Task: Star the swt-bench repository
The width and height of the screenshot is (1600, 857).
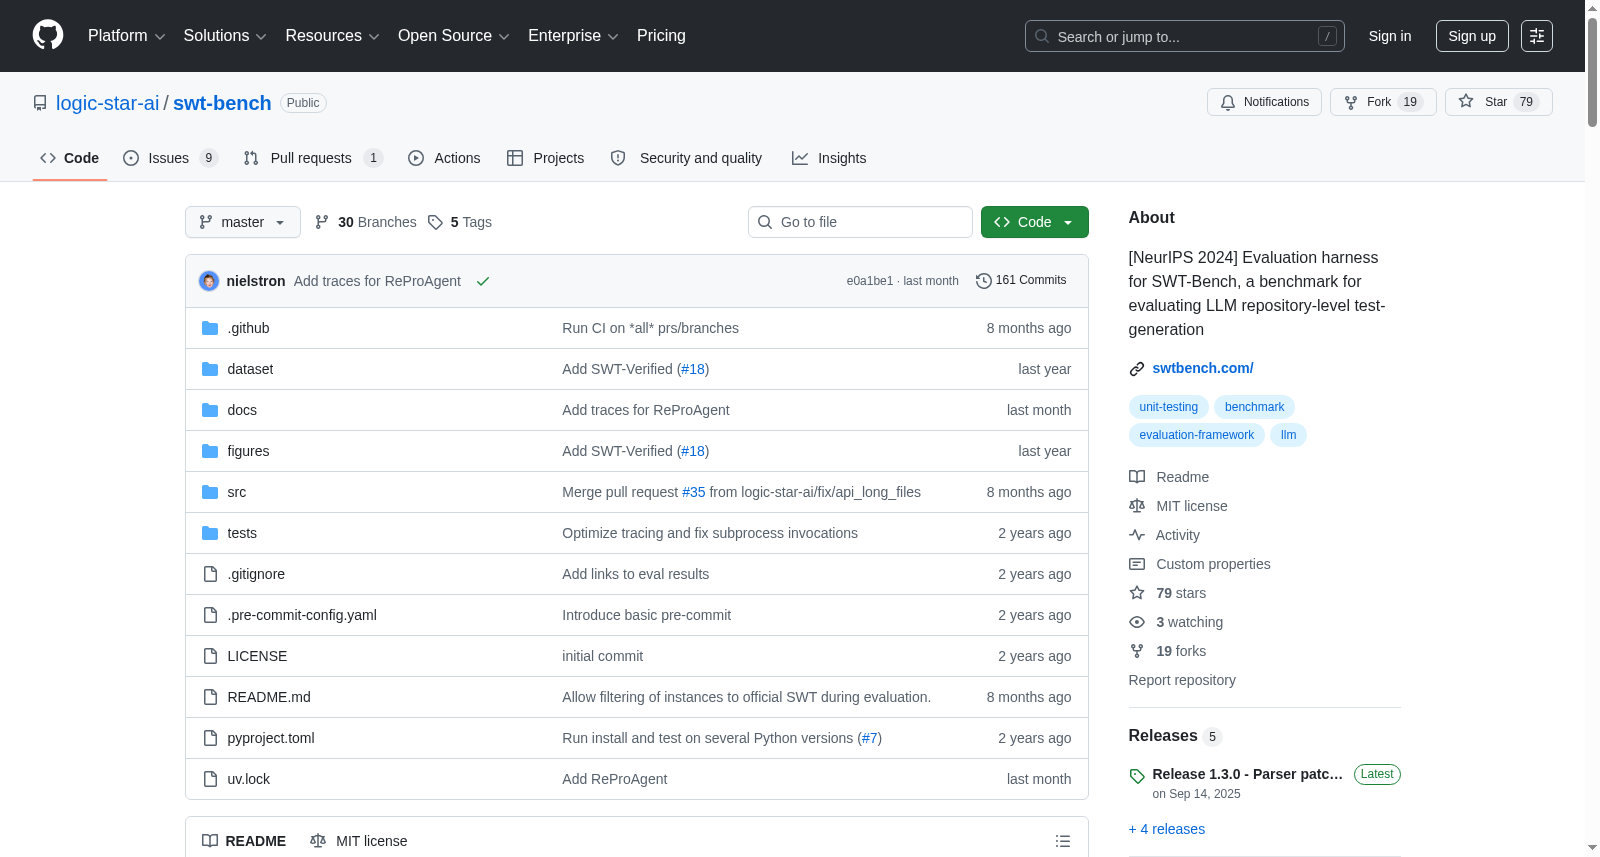Action: pos(1498,102)
